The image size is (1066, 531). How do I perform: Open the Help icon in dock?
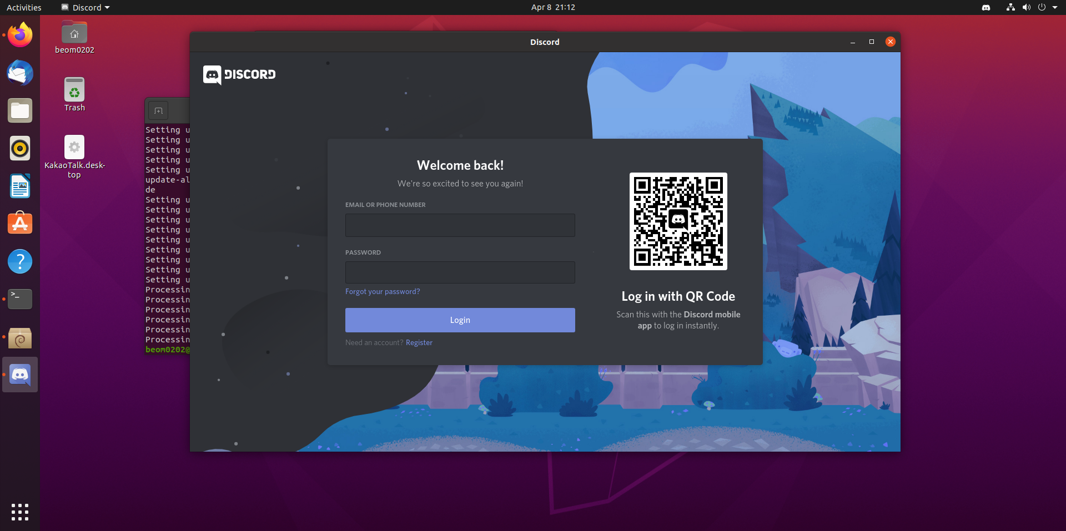click(20, 261)
